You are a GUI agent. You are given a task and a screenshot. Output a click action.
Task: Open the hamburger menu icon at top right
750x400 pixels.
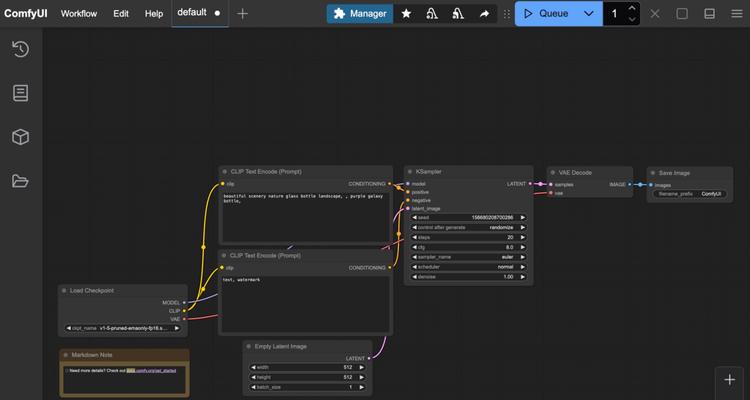737,14
